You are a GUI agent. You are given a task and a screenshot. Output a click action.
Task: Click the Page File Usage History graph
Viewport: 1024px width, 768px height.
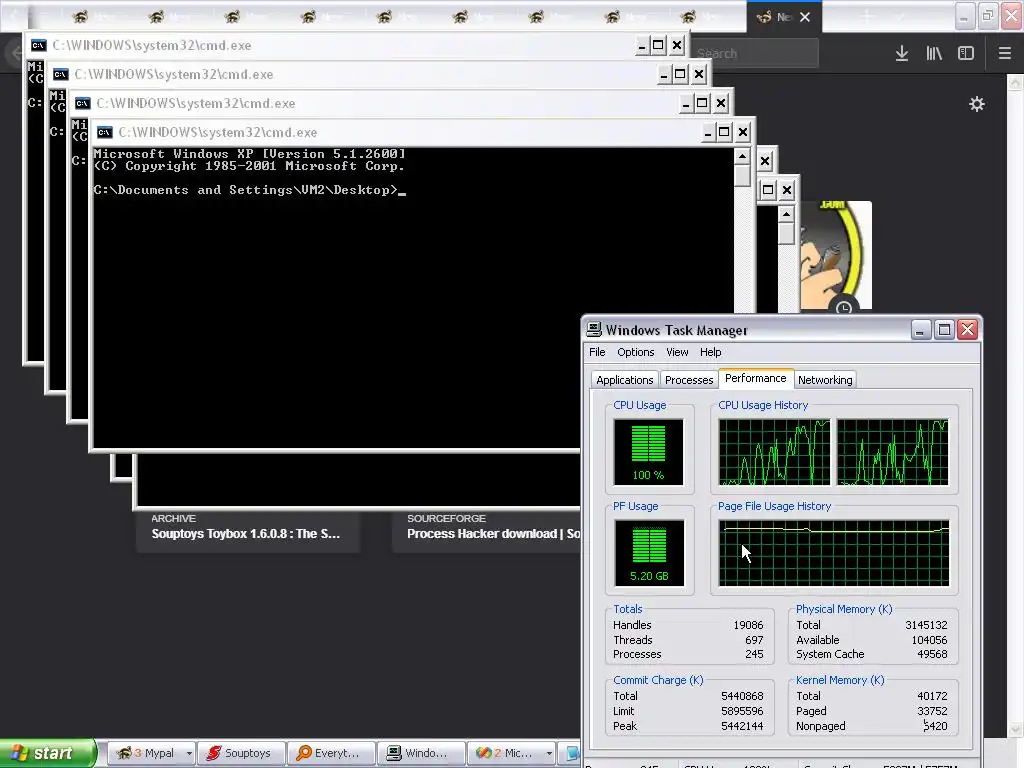834,553
